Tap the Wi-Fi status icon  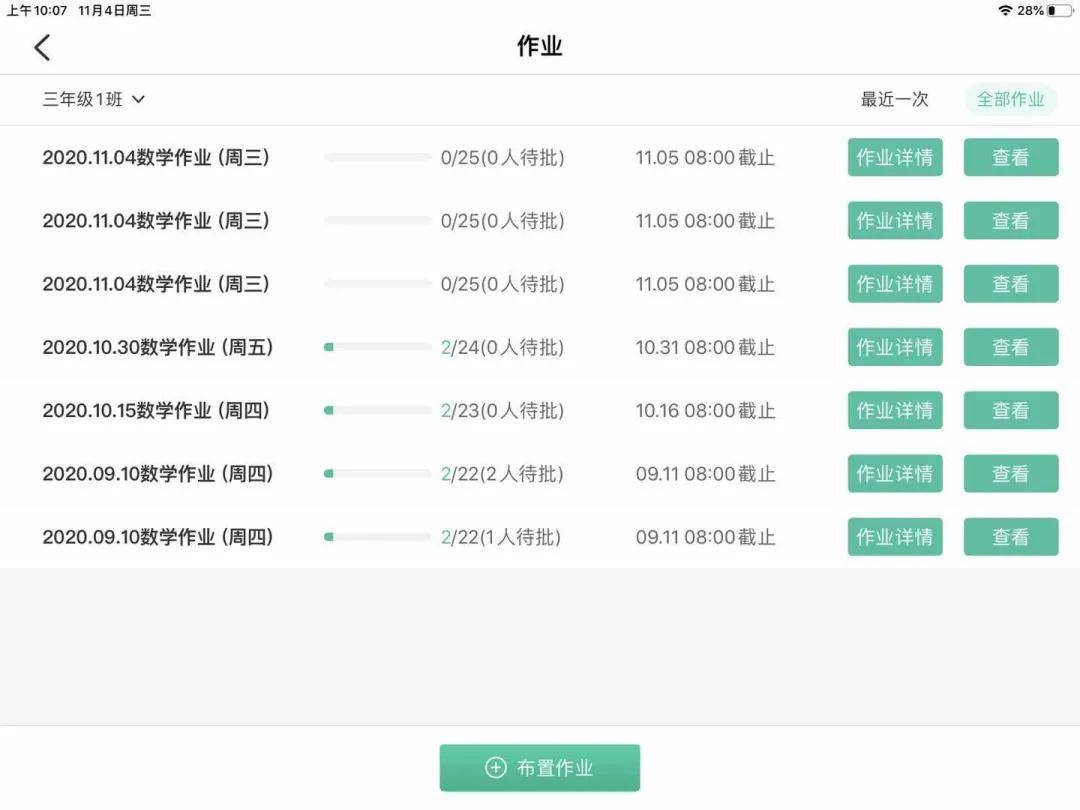coord(1006,10)
